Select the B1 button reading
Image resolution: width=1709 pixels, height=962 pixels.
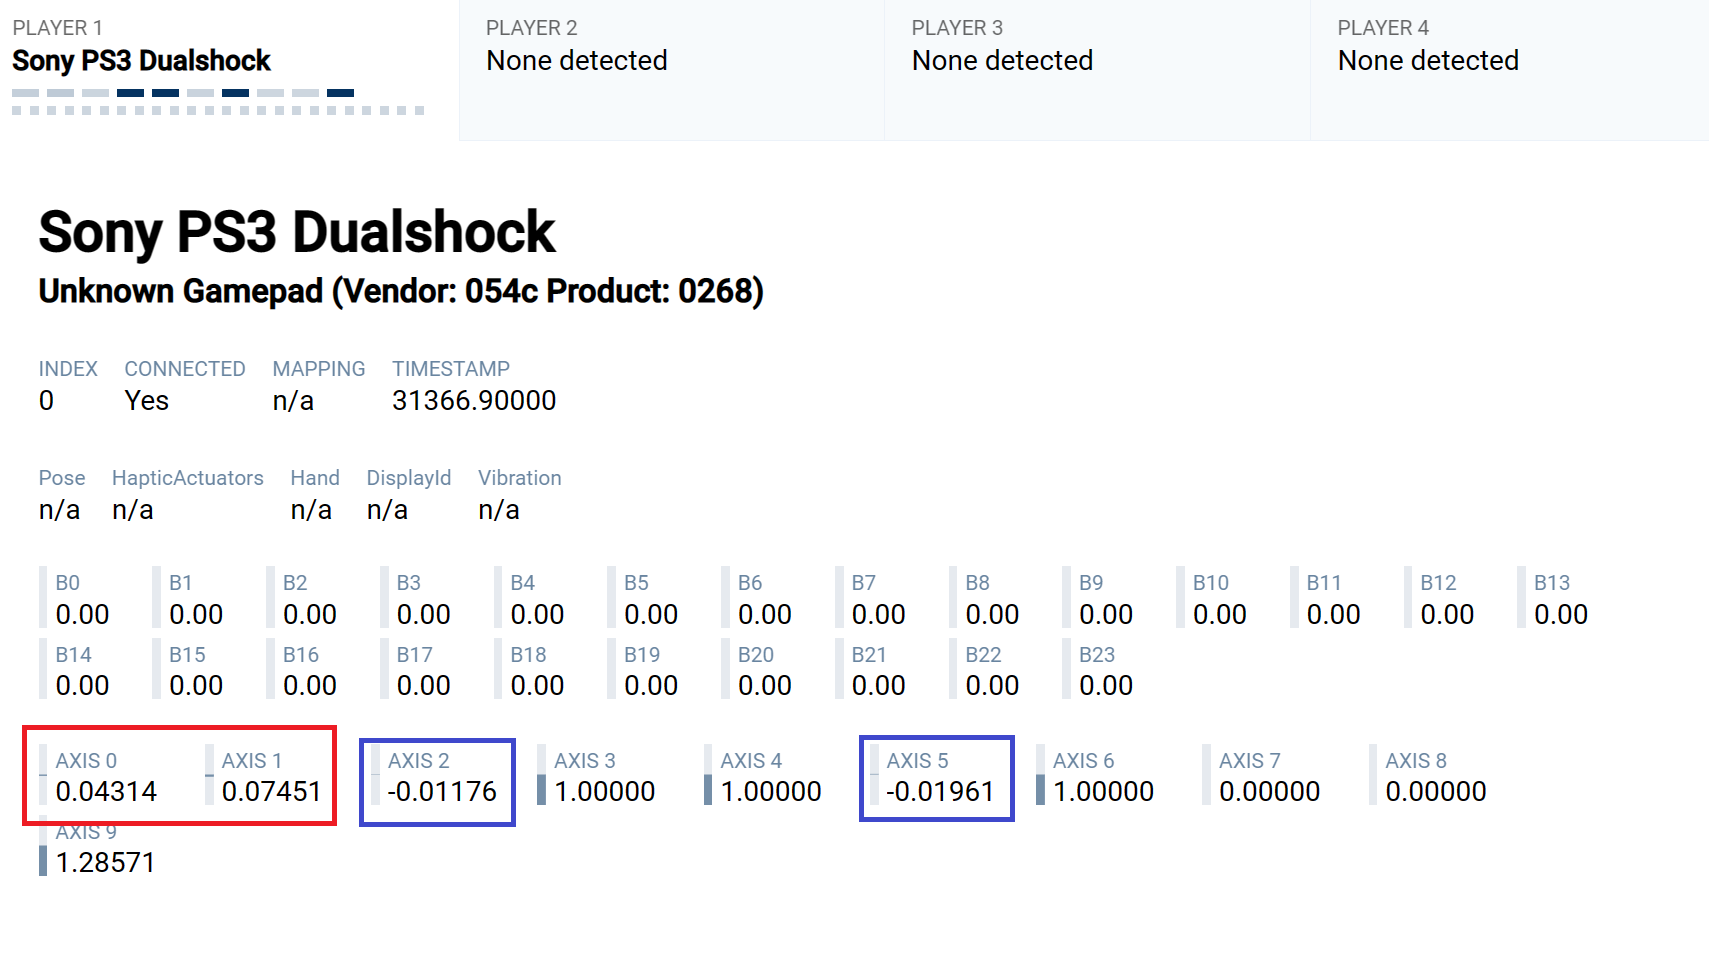click(x=190, y=599)
